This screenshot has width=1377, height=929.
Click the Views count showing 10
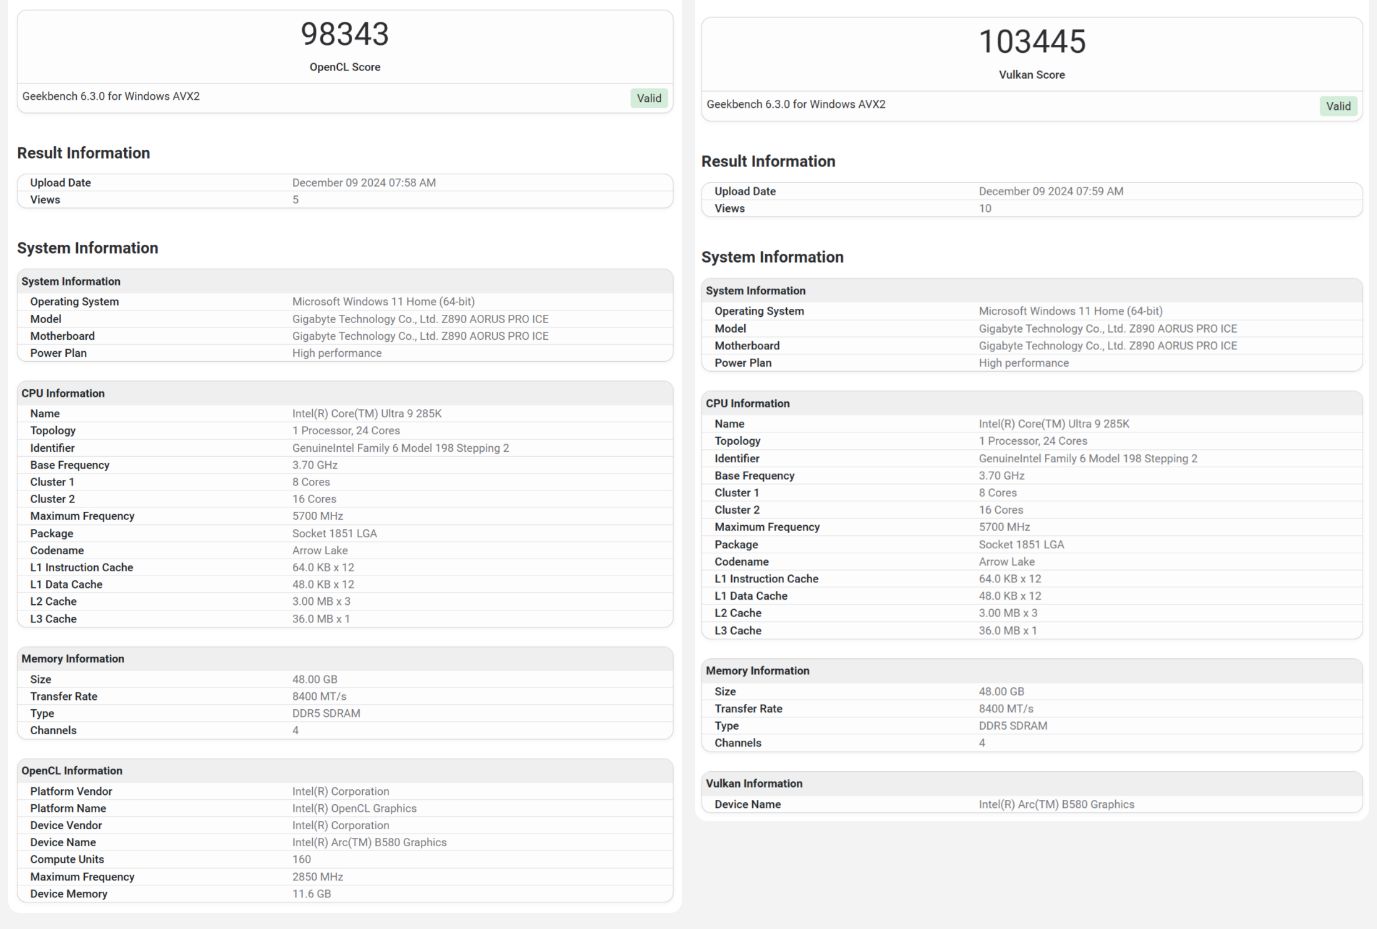[985, 209]
